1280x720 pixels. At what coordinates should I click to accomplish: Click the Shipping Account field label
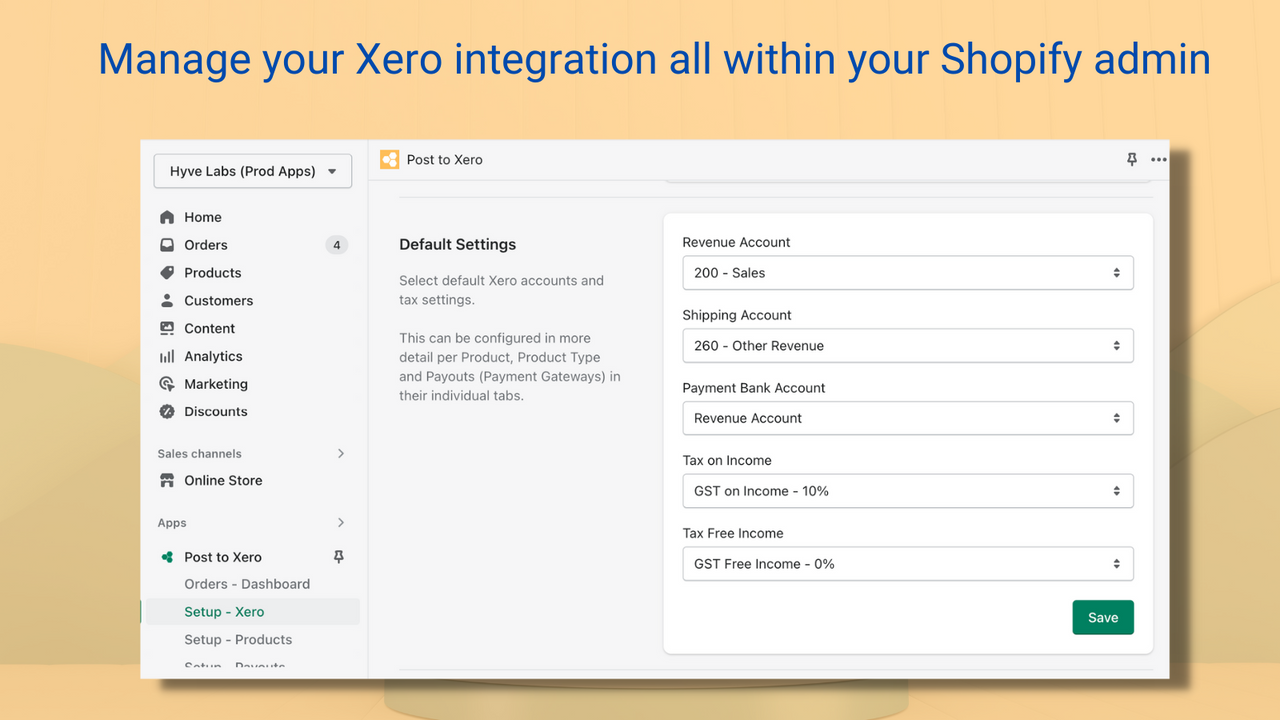click(x=737, y=315)
